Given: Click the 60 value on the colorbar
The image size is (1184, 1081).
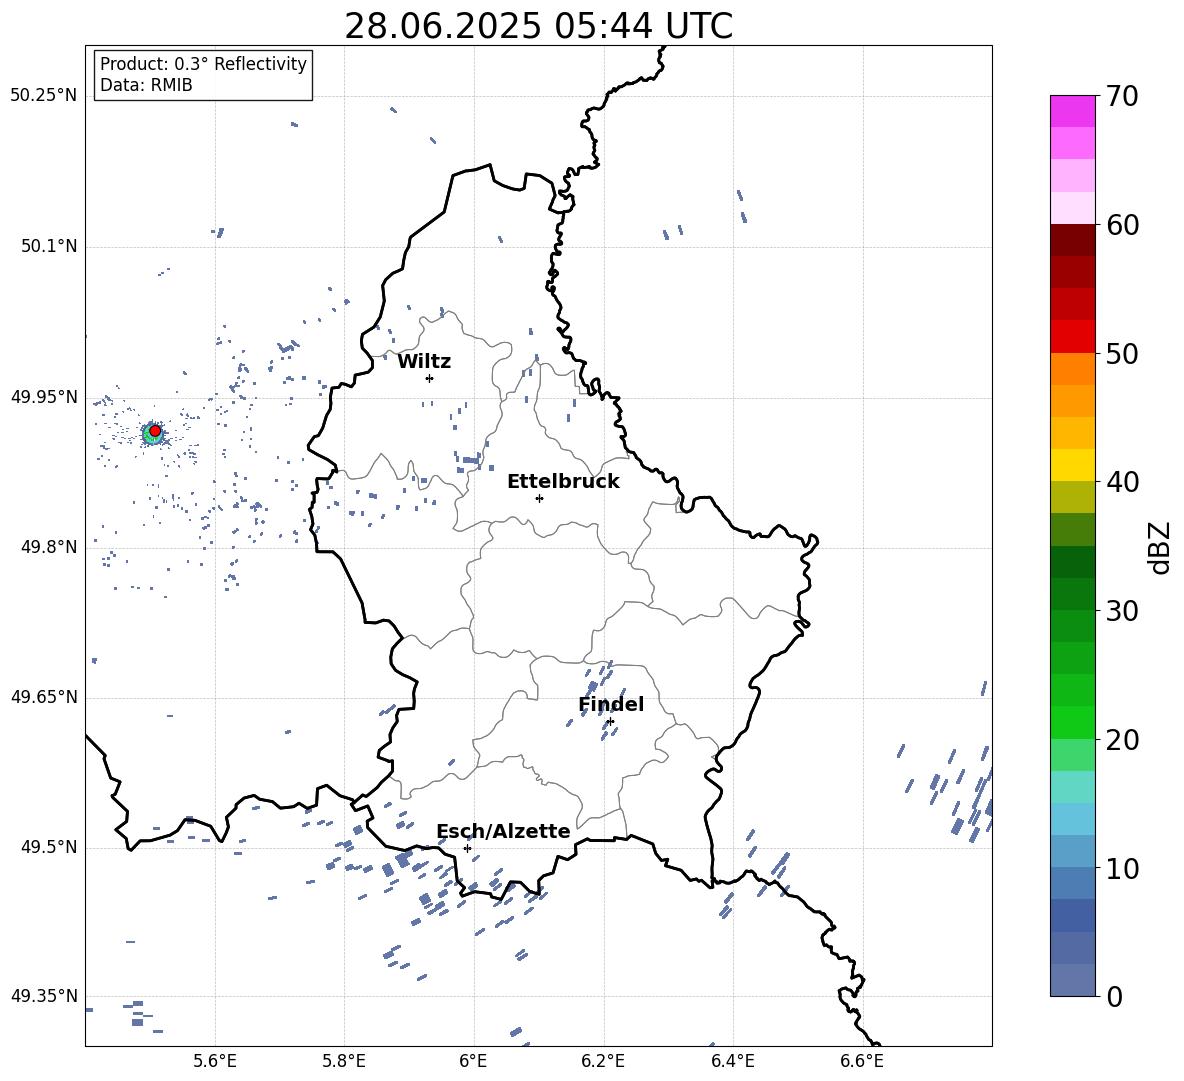Looking at the screenshot, I should (1122, 225).
